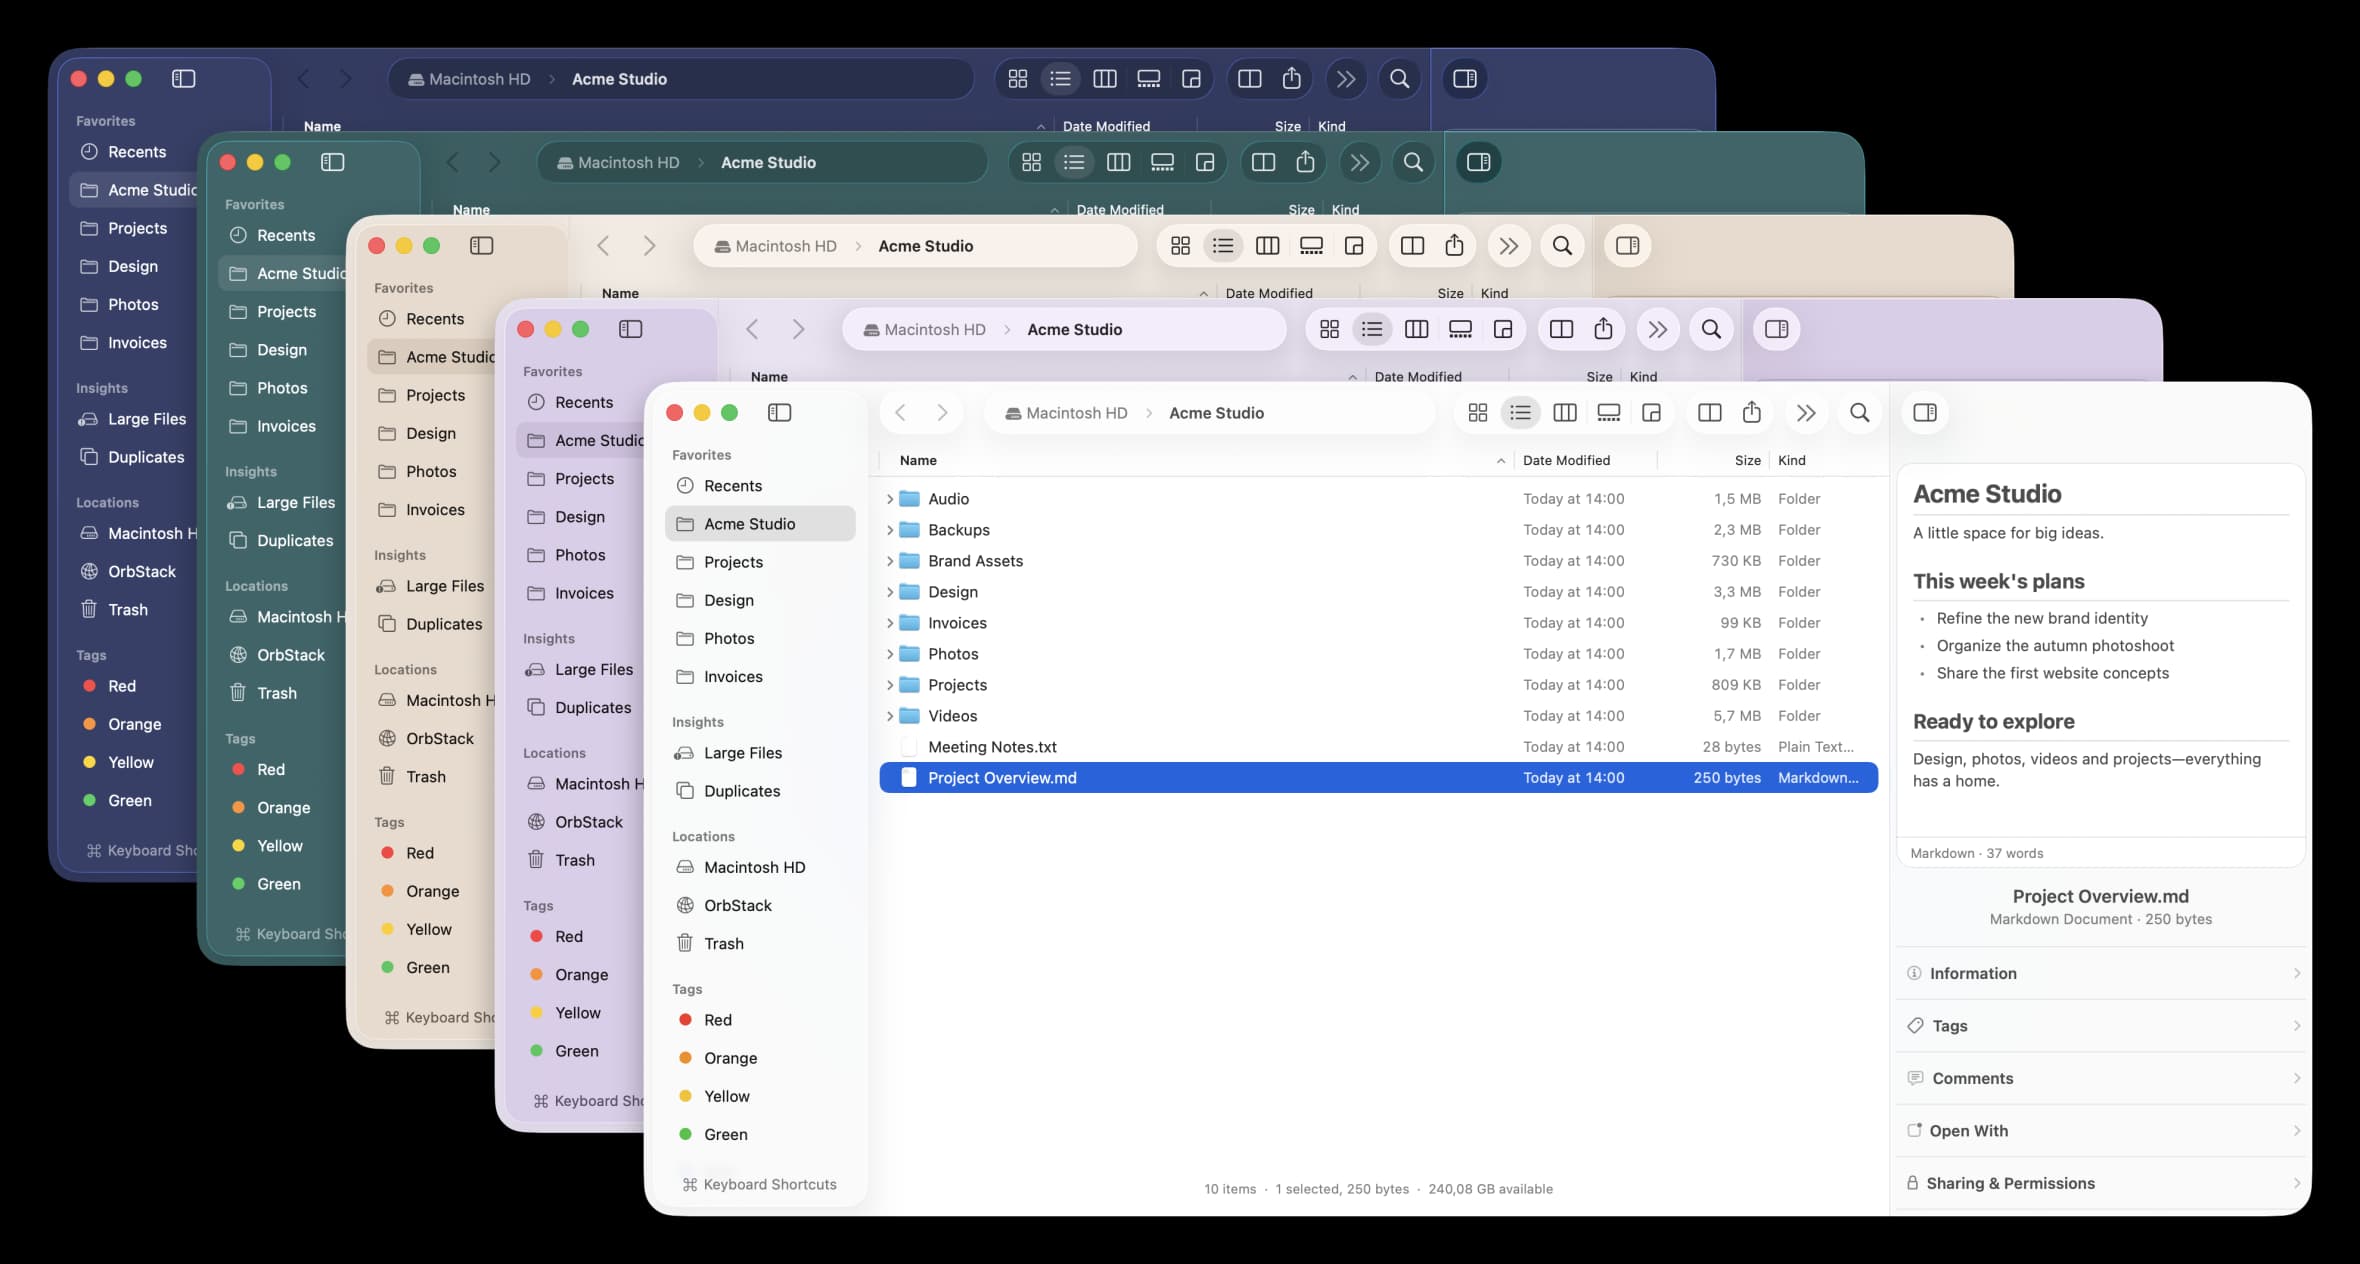Open Large Files in front window sidebar
This screenshot has height=1264, width=2360.
click(x=760, y=753)
